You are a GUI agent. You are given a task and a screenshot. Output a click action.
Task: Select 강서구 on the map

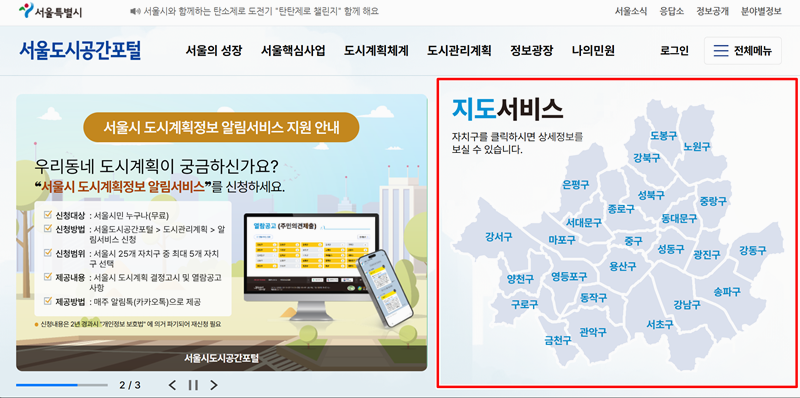click(498, 237)
